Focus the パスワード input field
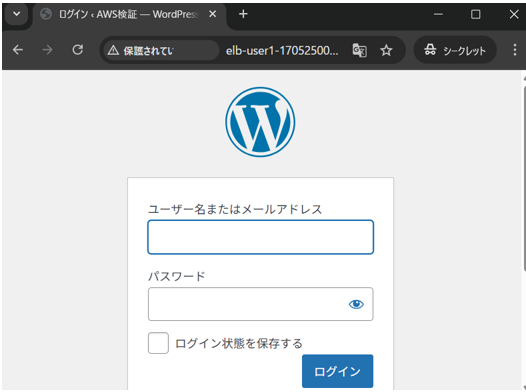The width and height of the screenshot is (526, 392). pyautogui.click(x=261, y=304)
